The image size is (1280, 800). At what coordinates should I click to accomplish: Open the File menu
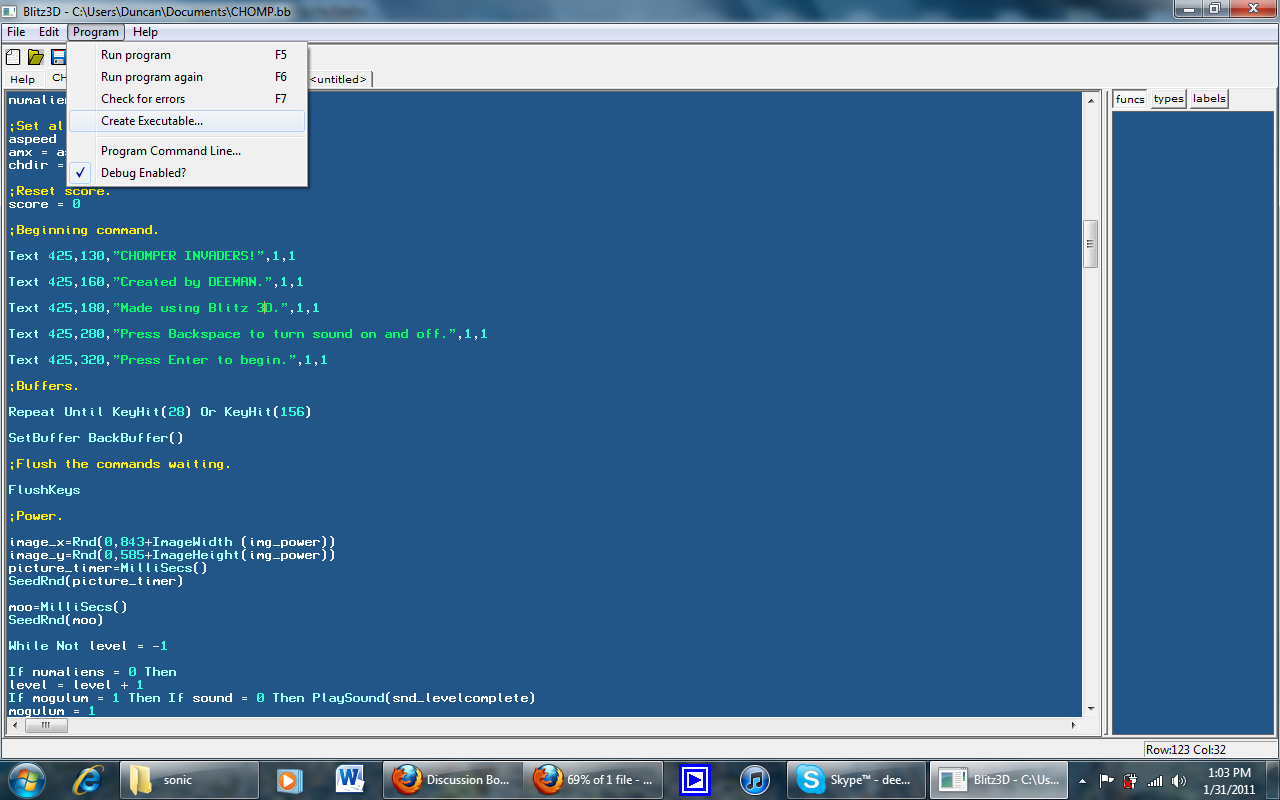tap(16, 32)
